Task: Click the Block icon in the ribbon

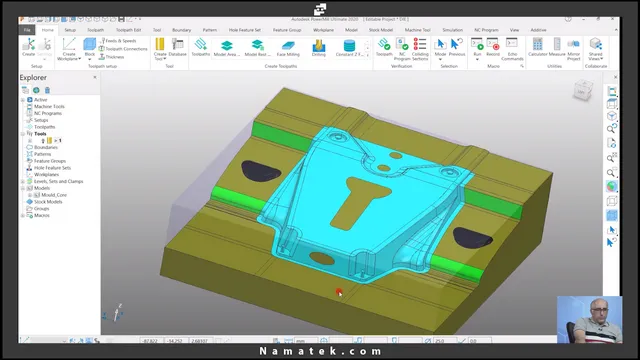Action: pos(89,47)
